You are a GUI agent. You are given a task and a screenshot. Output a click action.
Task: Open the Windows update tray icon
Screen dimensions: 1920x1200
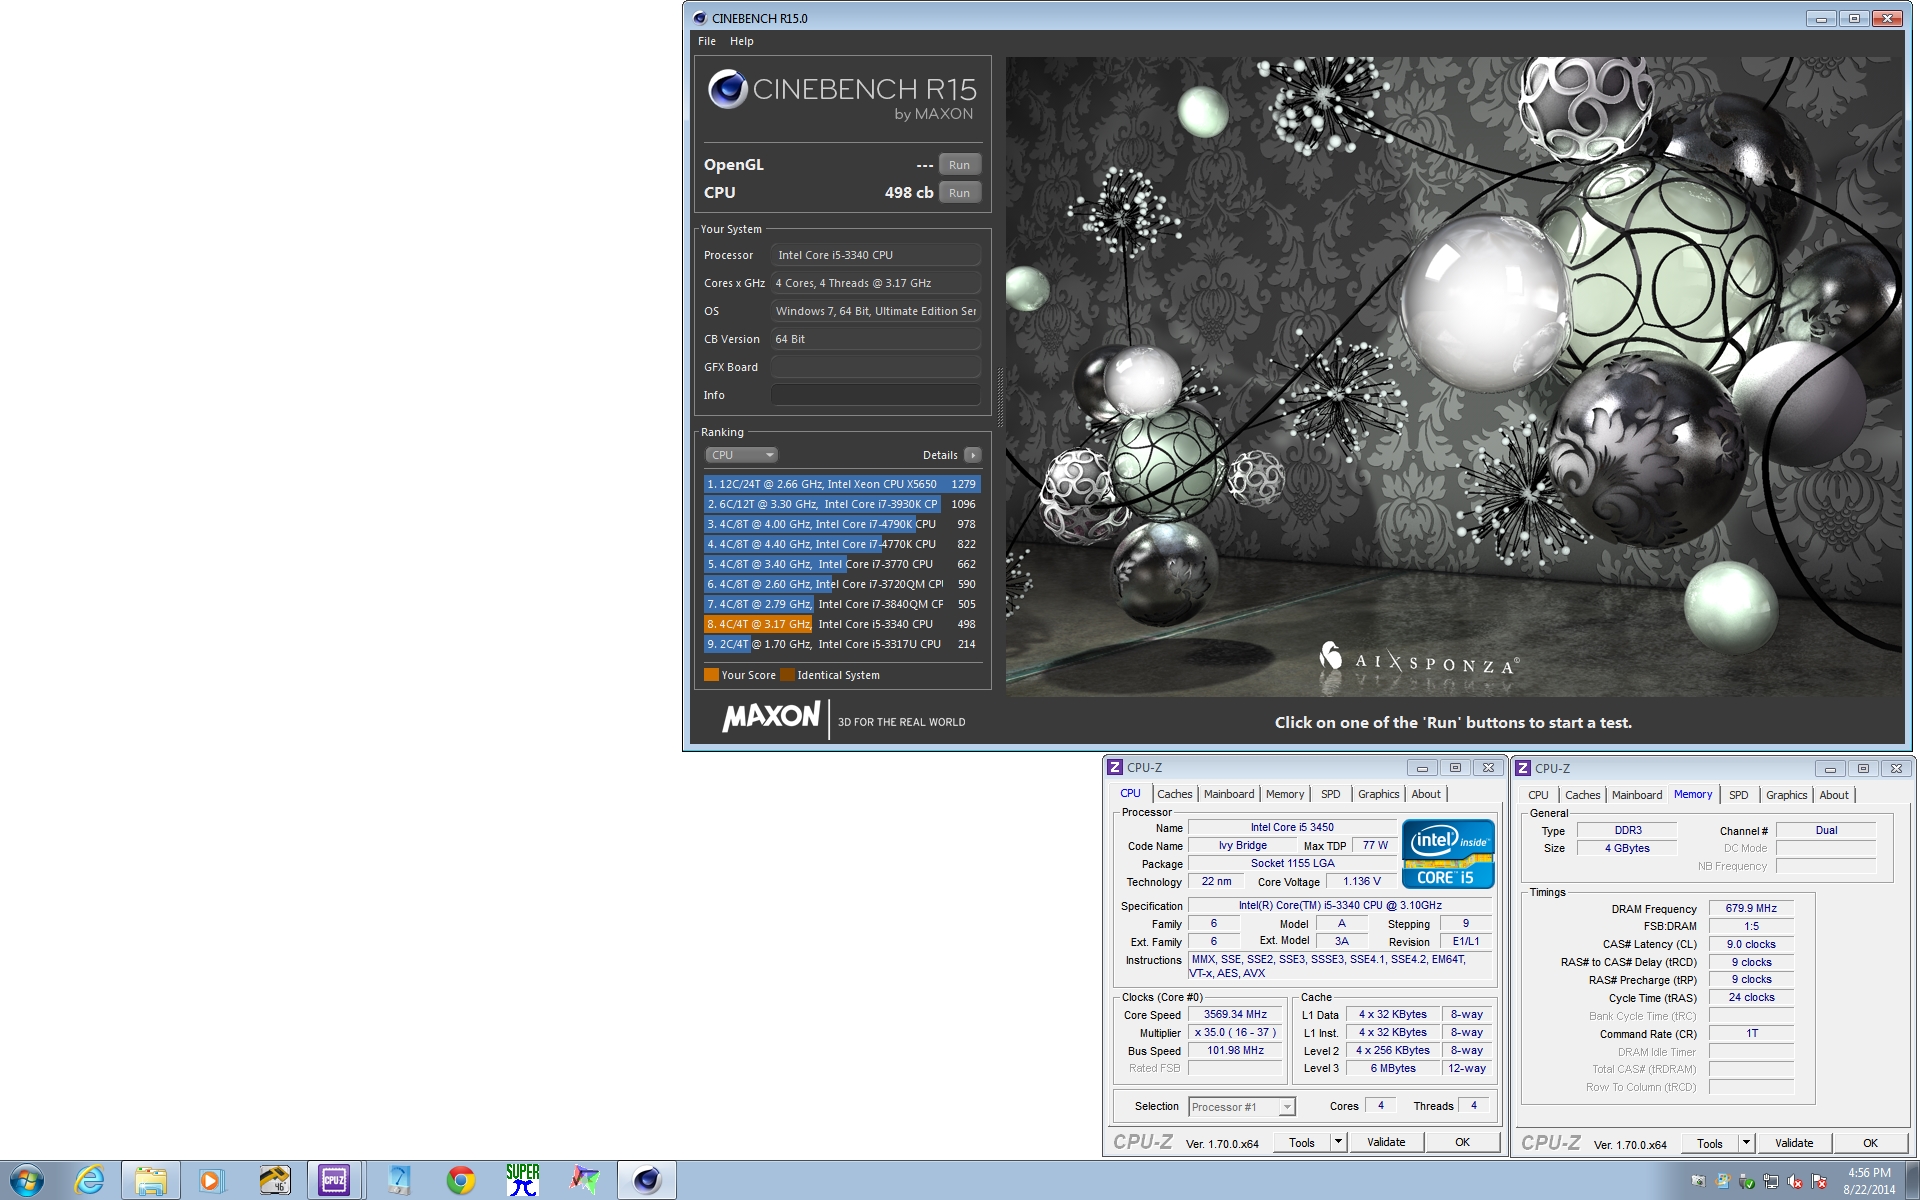point(1722,1181)
